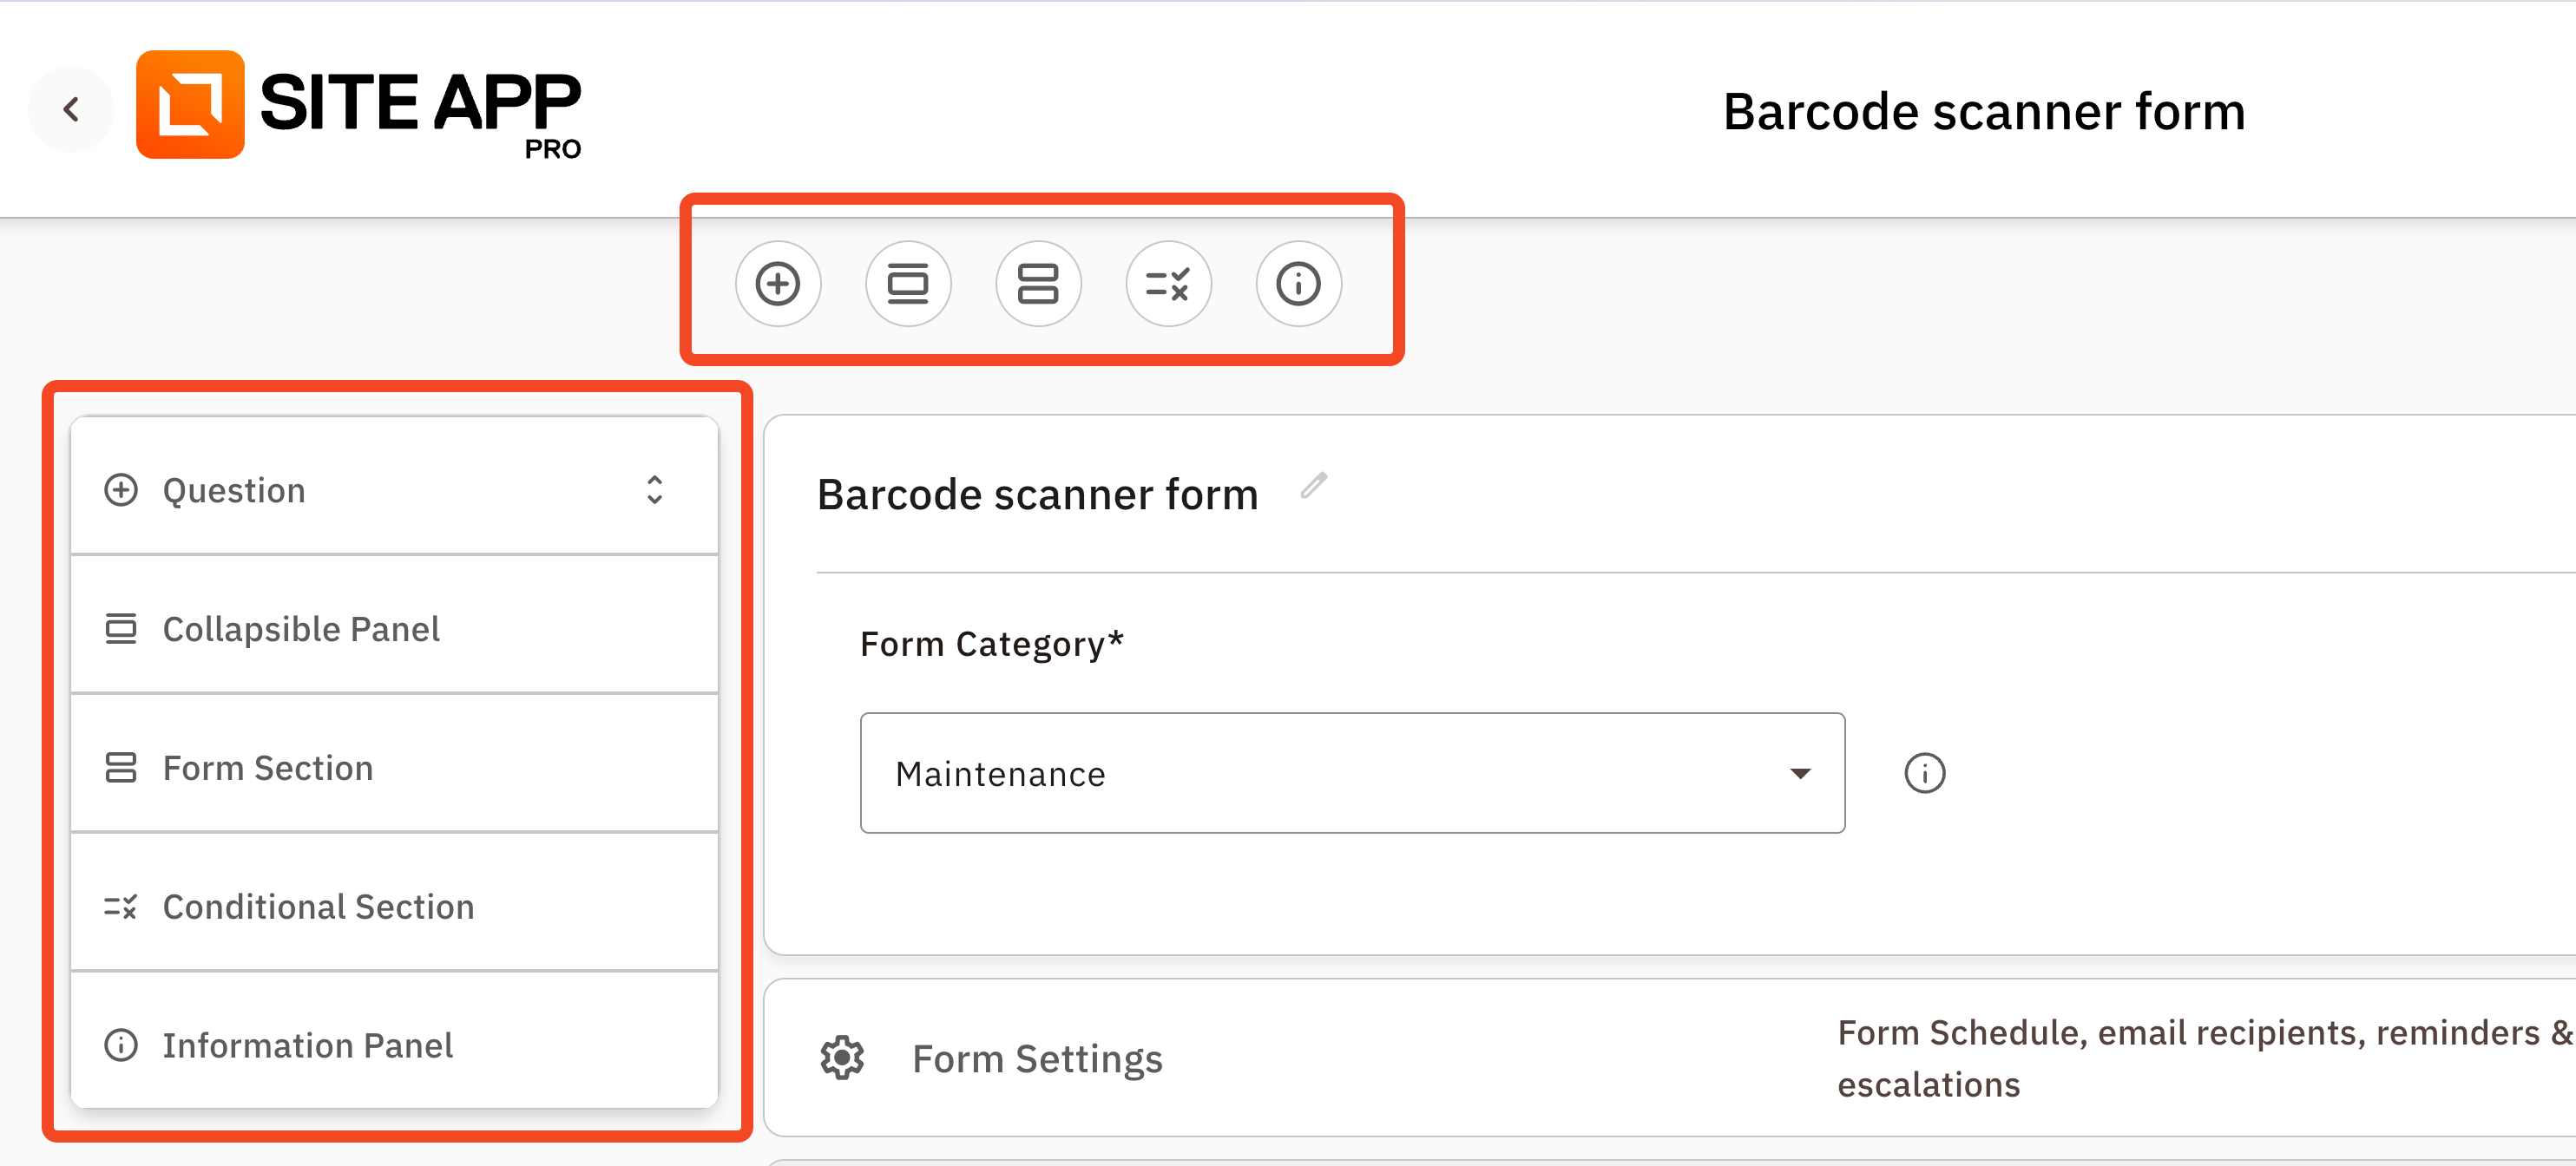
Task: Click the information panel toolbar icon
Action: (1298, 284)
